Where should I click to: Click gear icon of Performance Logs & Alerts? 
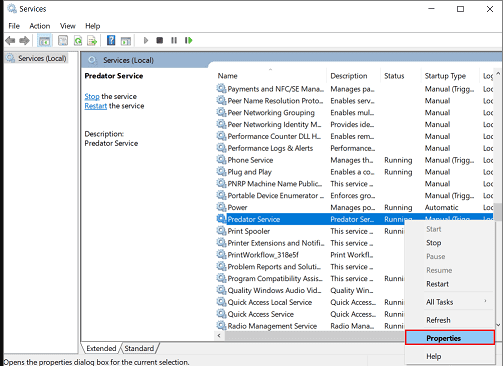coord(221,148)
